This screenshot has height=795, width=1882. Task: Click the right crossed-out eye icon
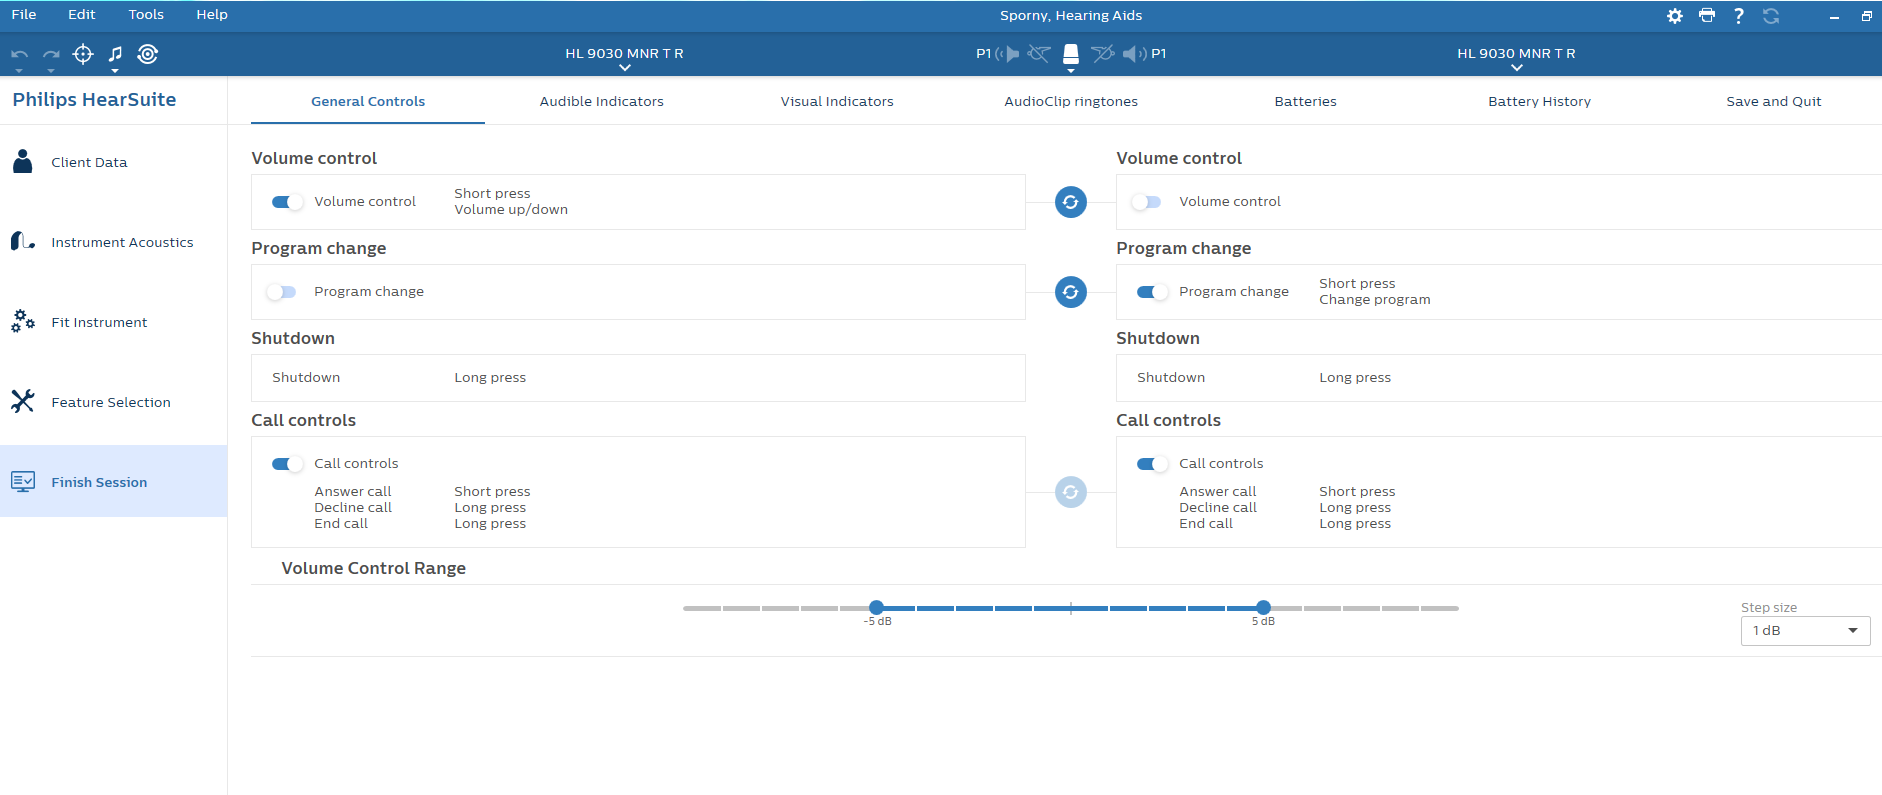point(1103,54)
